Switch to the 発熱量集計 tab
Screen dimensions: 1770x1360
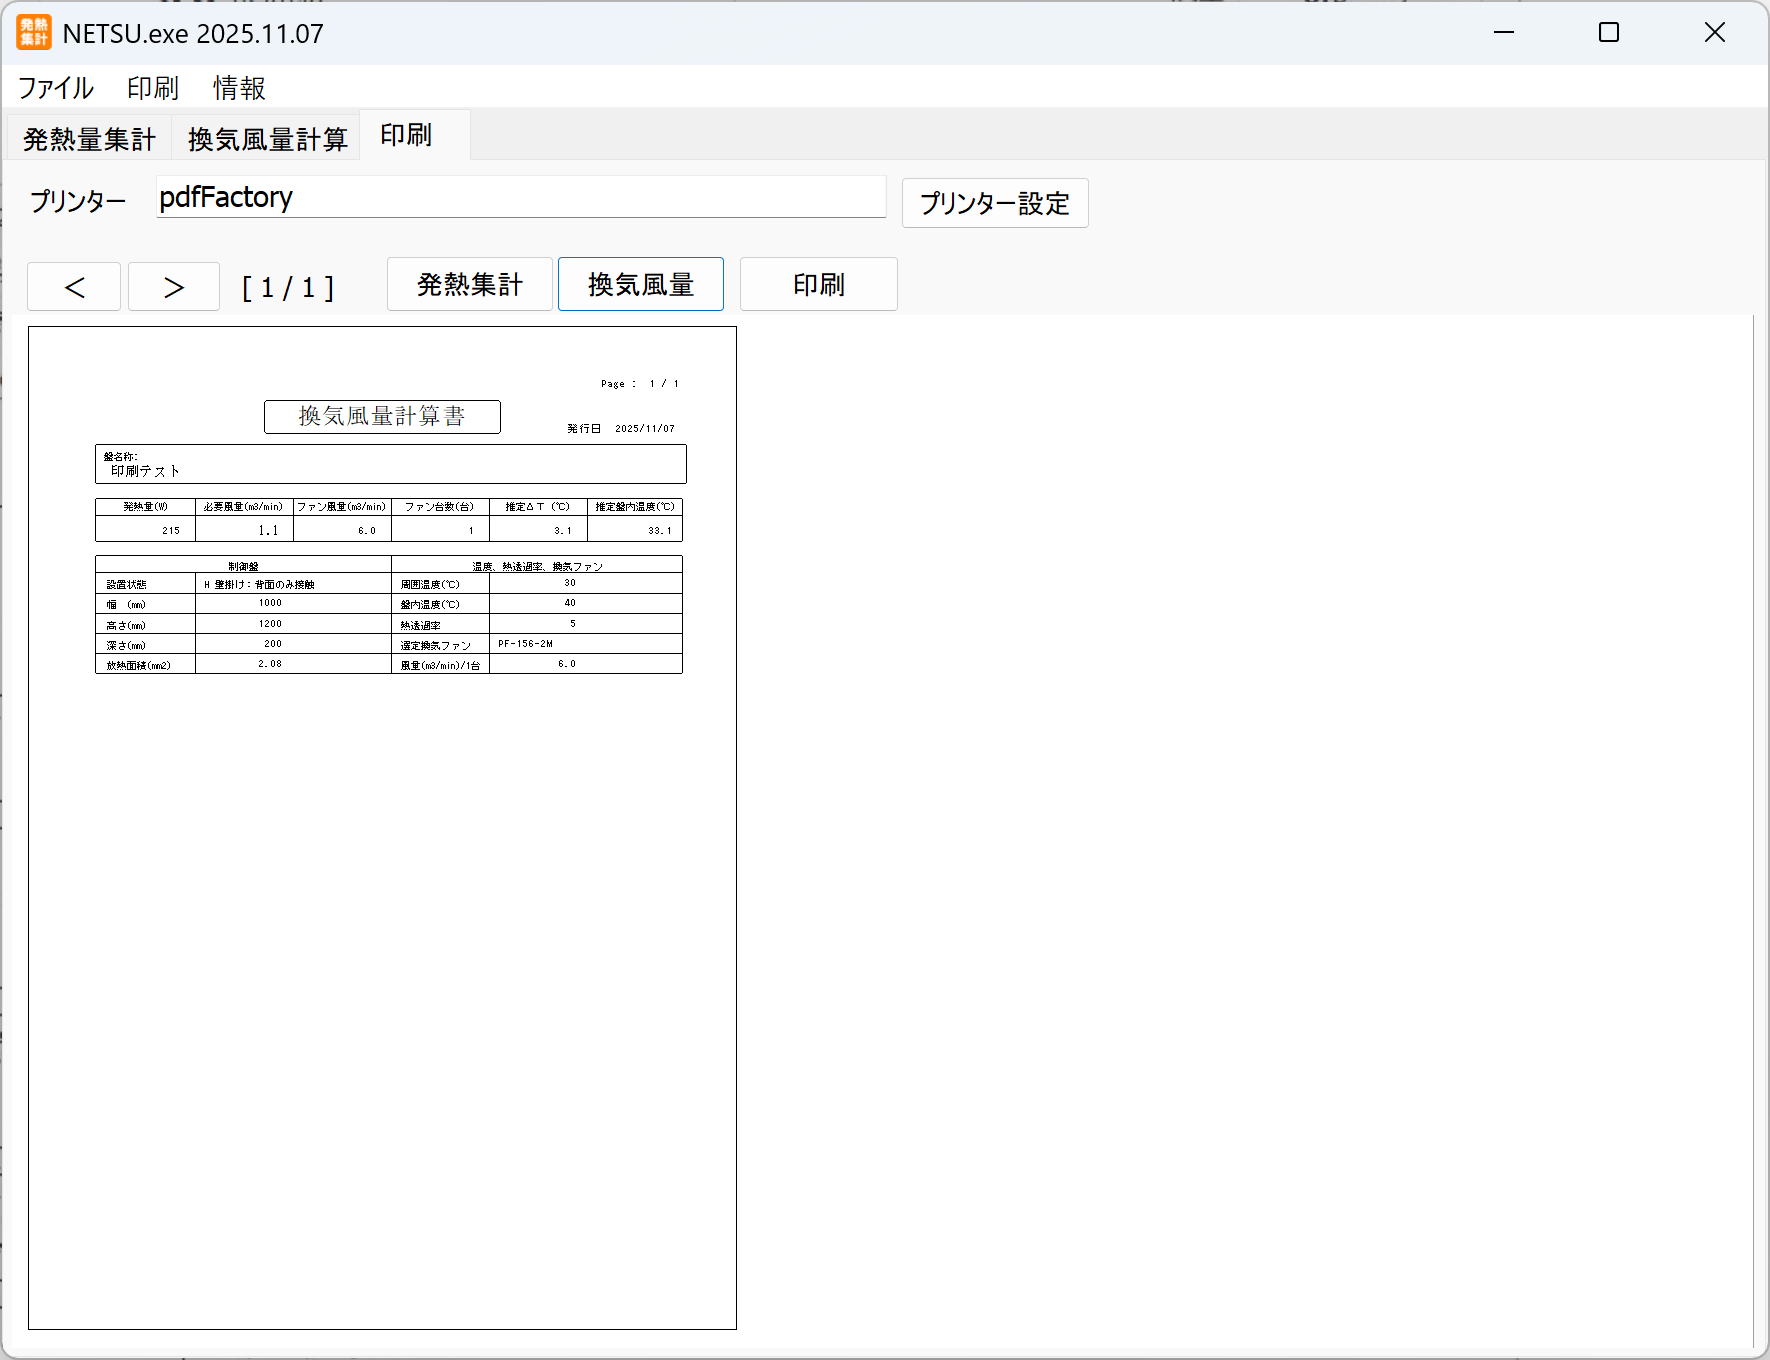pyautogui.click(x=89, y=139)
